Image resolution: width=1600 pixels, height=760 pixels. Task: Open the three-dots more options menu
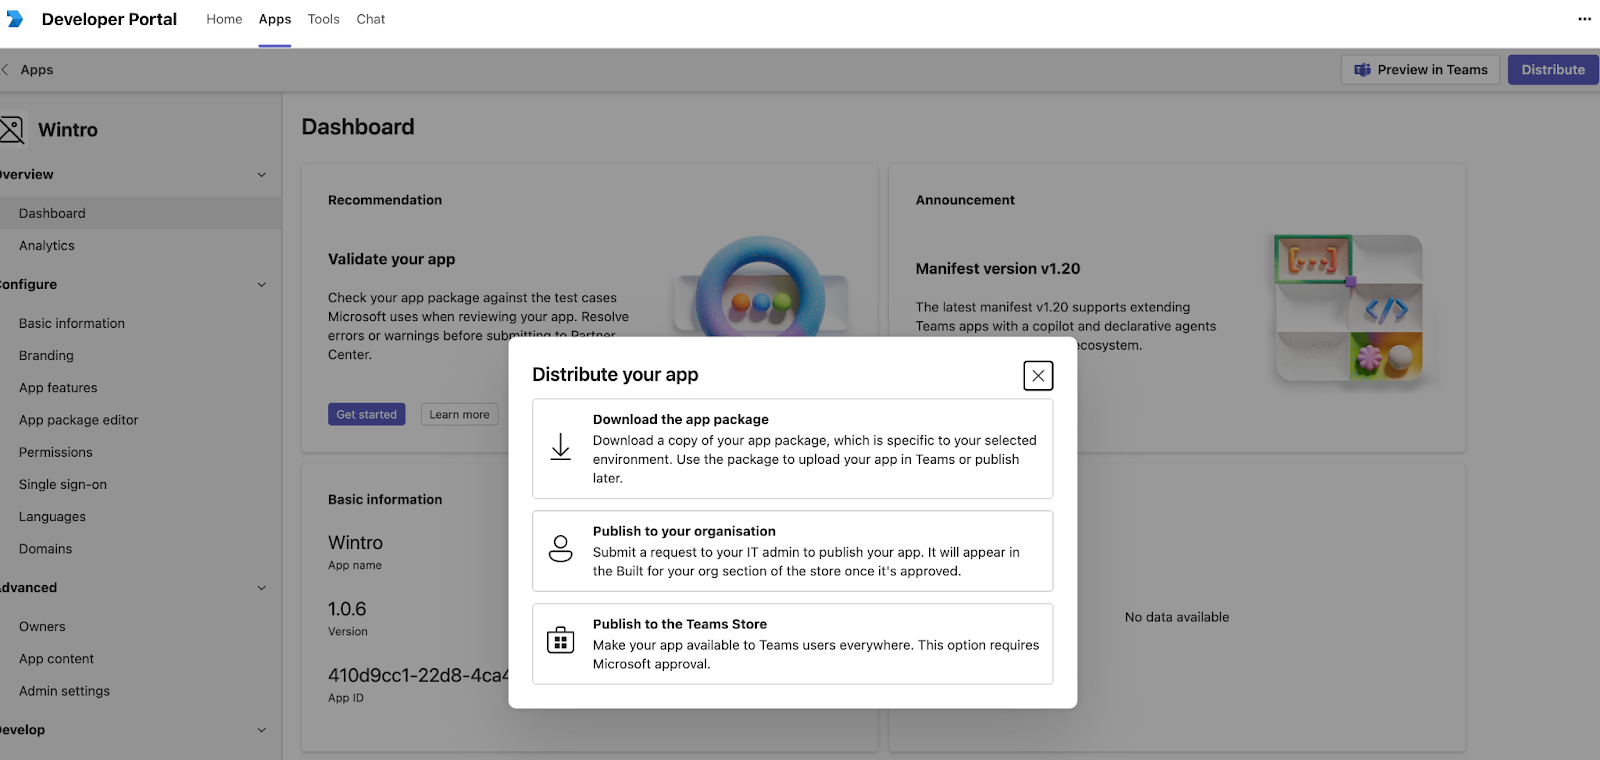[1584, 19]
